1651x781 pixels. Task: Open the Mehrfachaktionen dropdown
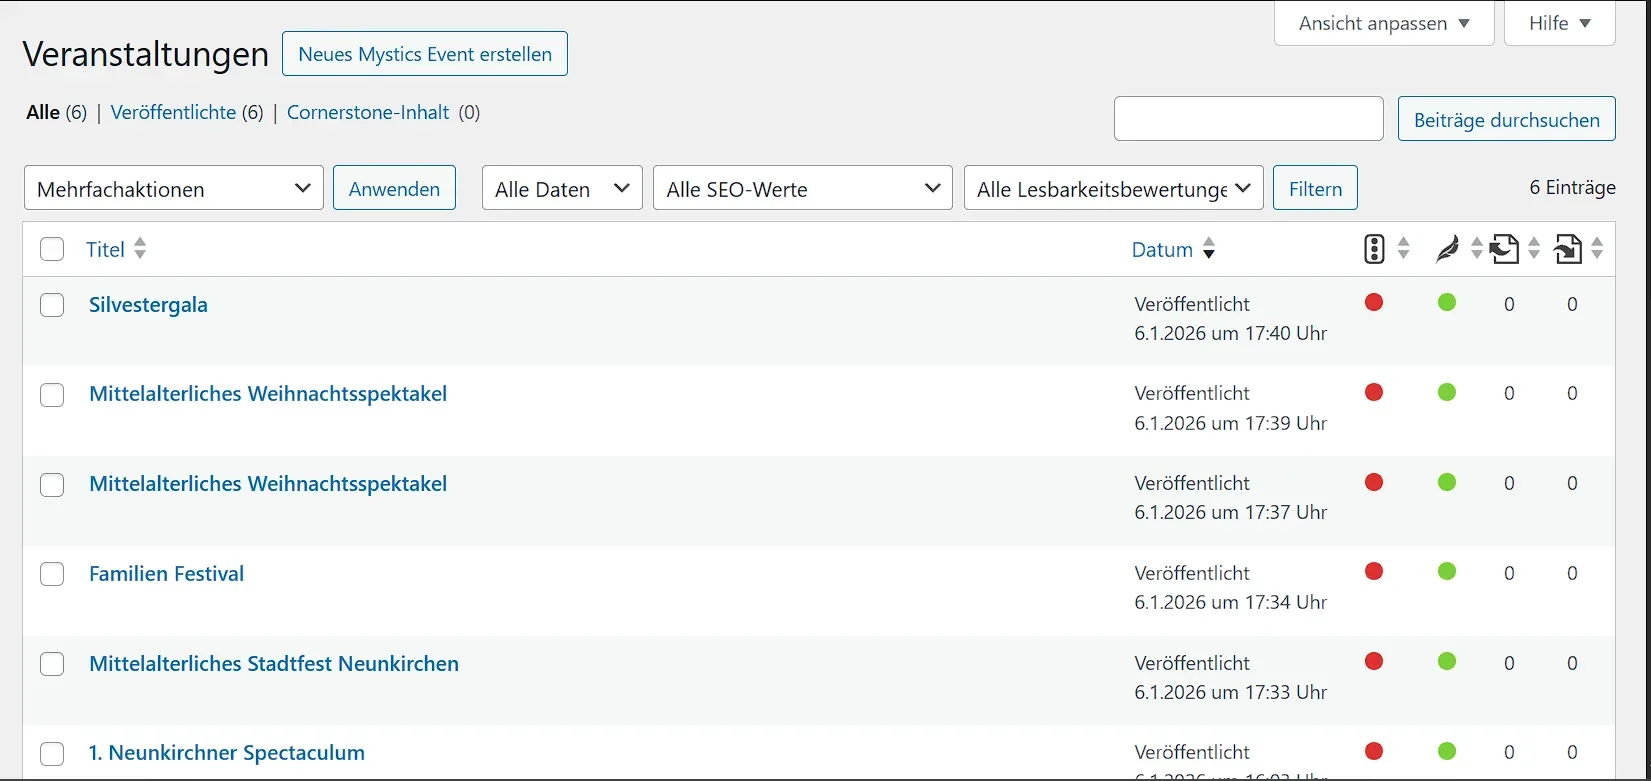(174, 188)
